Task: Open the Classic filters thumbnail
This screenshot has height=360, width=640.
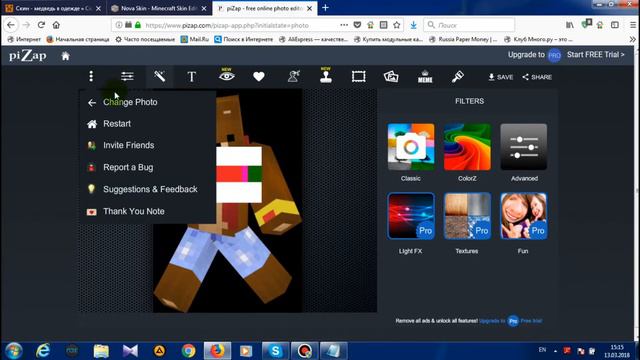Action: tap(411, 147)
